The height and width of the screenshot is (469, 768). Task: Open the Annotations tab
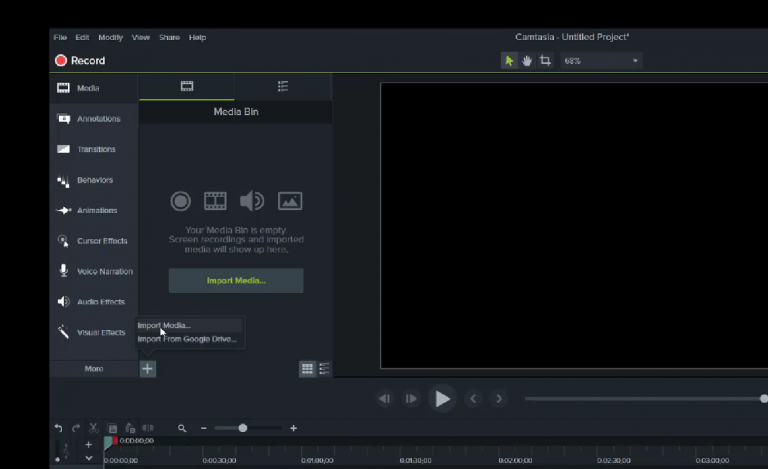click(x=94, y=118)
